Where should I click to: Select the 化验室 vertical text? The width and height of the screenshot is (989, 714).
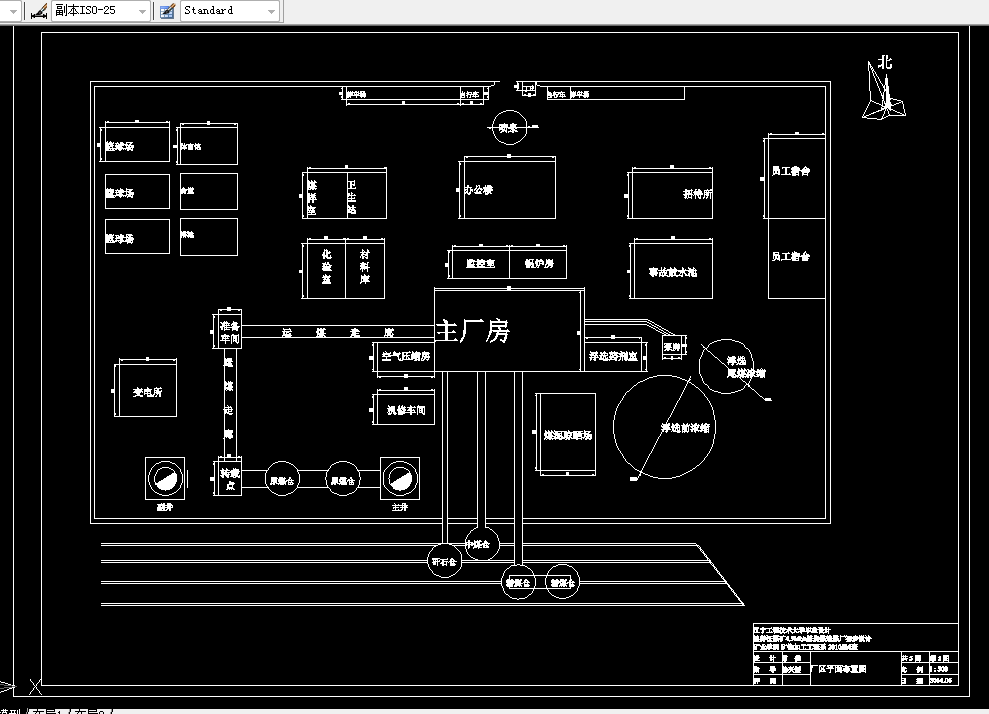326,266
